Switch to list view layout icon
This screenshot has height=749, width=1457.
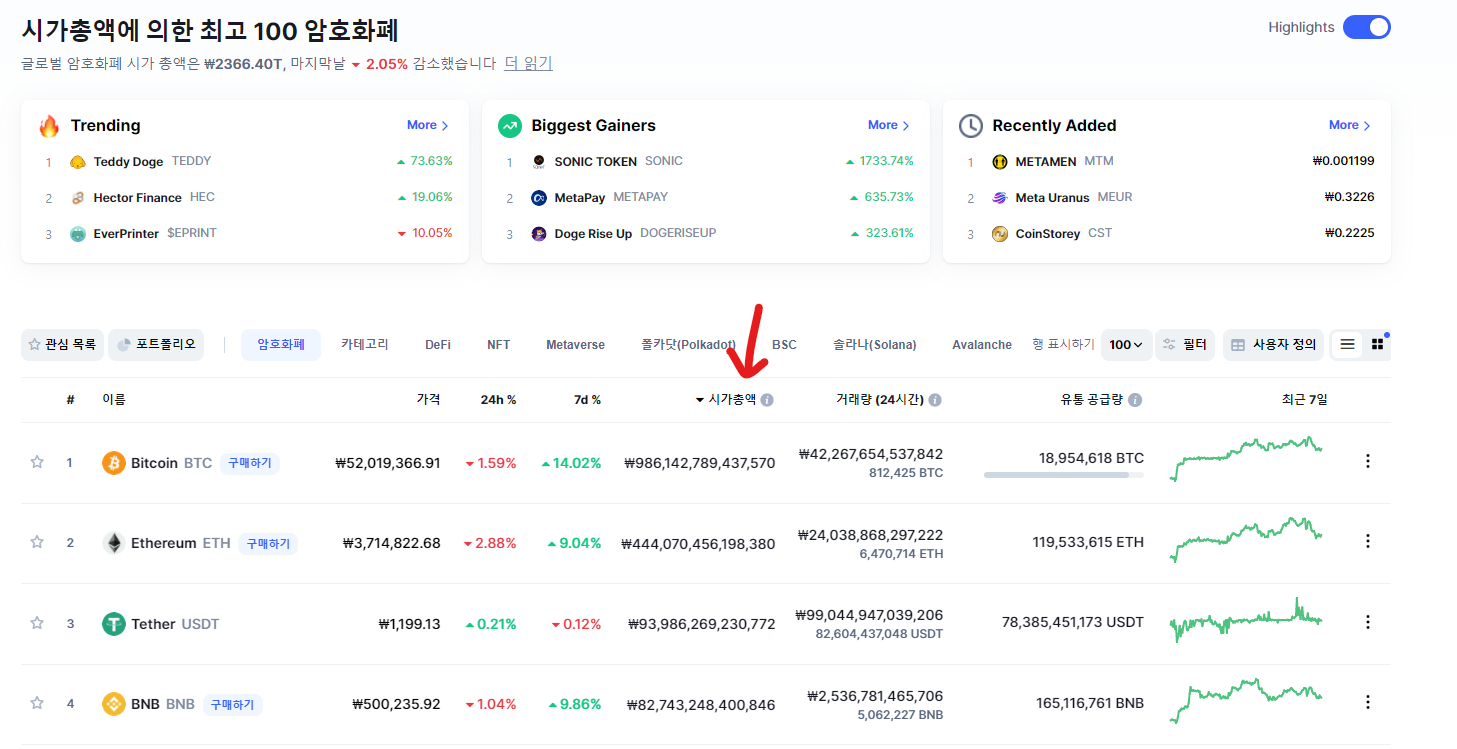coord(1347,344)
